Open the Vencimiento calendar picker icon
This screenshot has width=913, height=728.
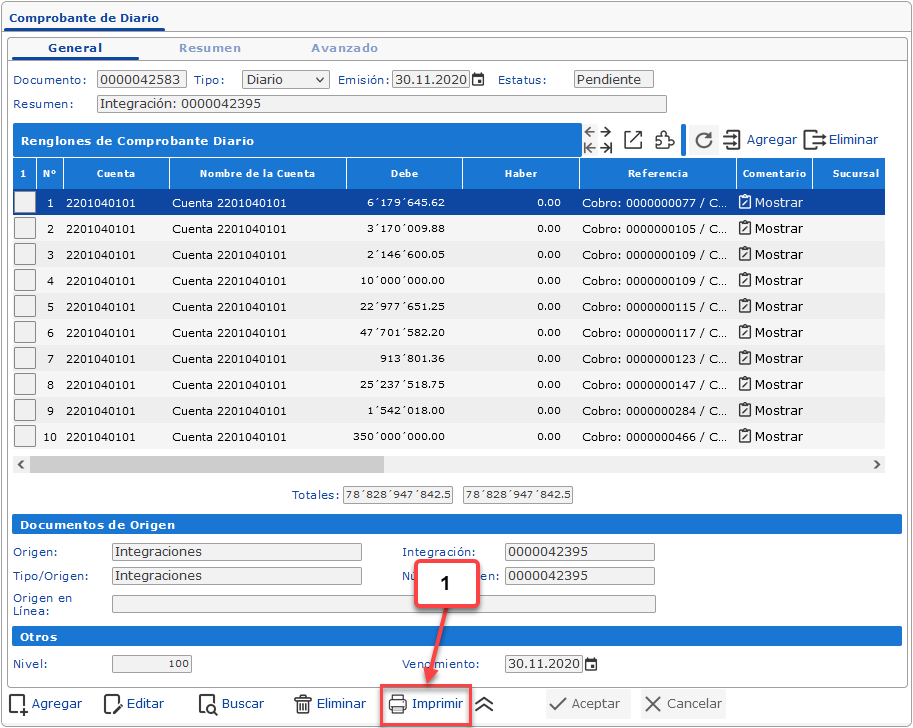click(591, 664)
